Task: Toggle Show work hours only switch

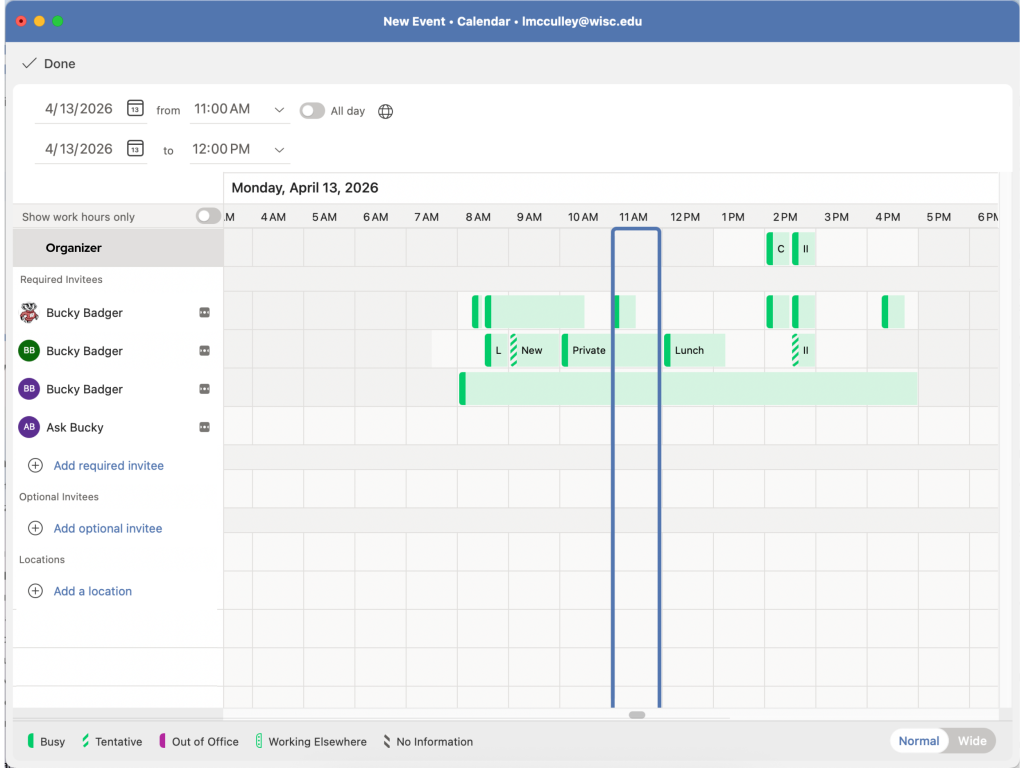Action: pyautogui.click(x=207, y=216)
